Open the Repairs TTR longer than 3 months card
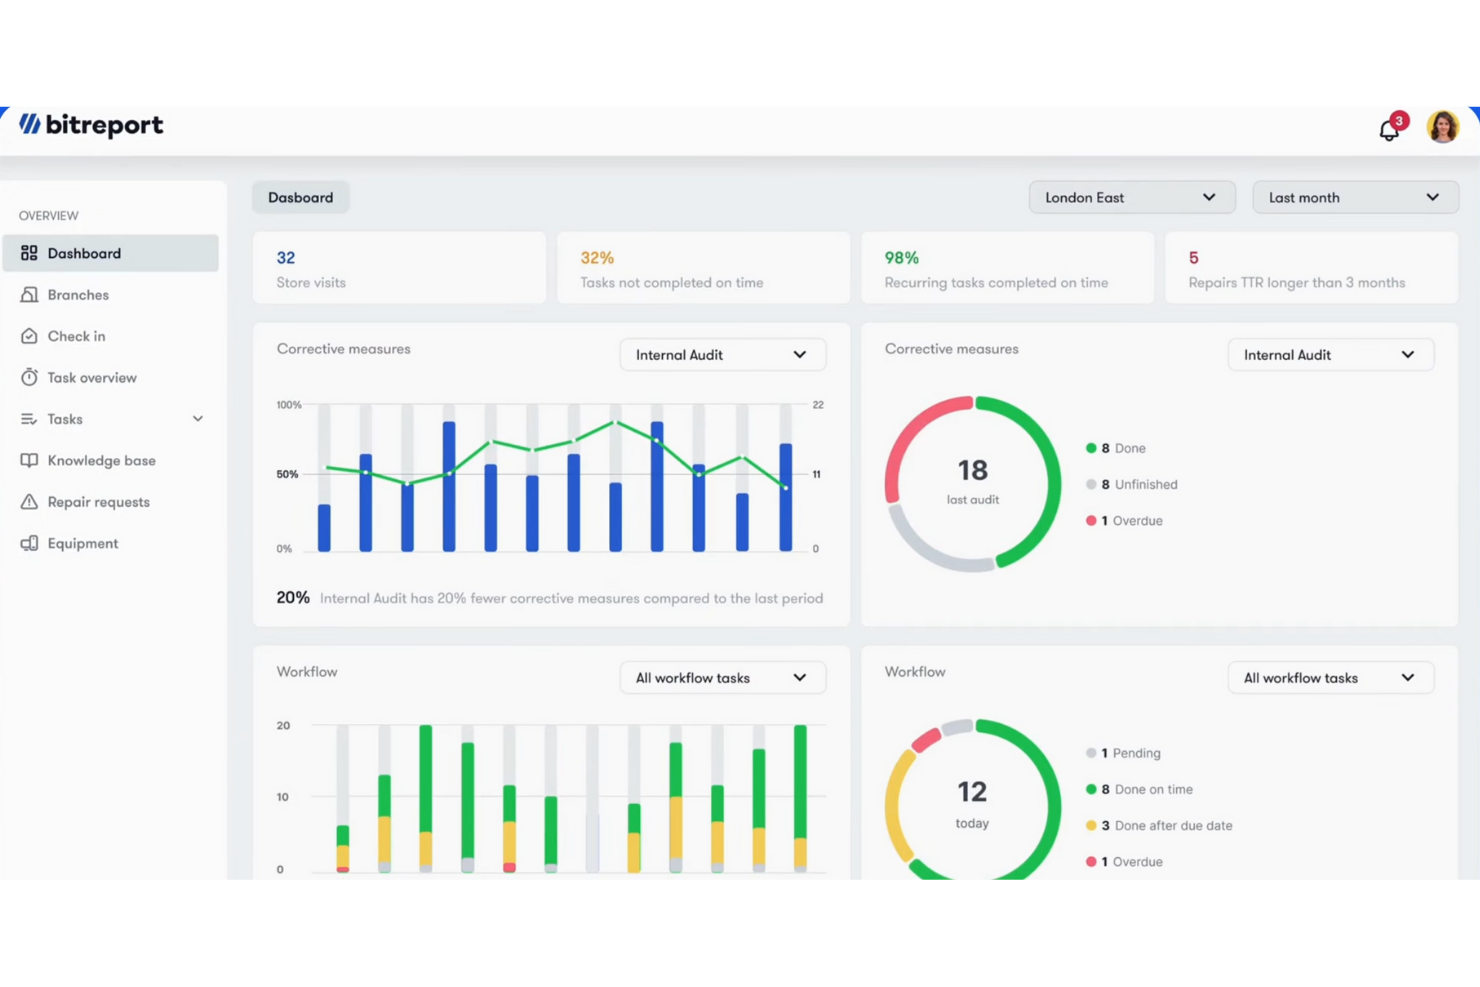 (x=1311, y=269)
